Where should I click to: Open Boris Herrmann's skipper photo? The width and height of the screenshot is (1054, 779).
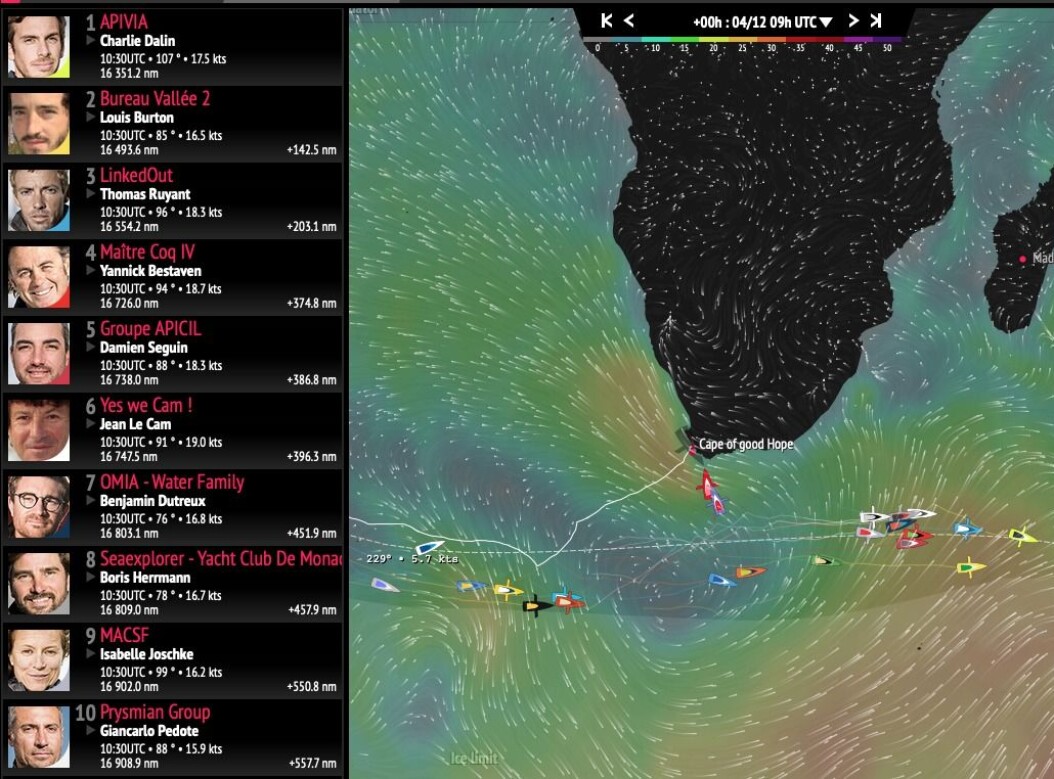38,583
